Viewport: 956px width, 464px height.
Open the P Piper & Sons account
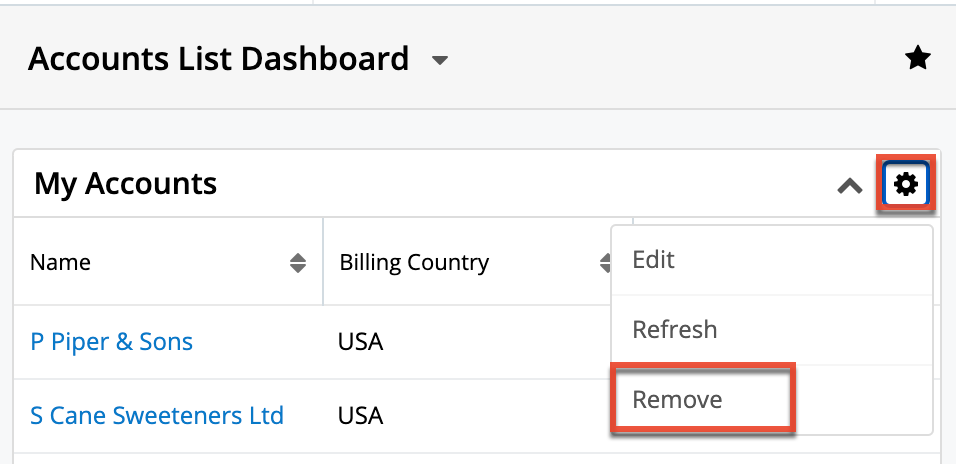tap(112, 342)
